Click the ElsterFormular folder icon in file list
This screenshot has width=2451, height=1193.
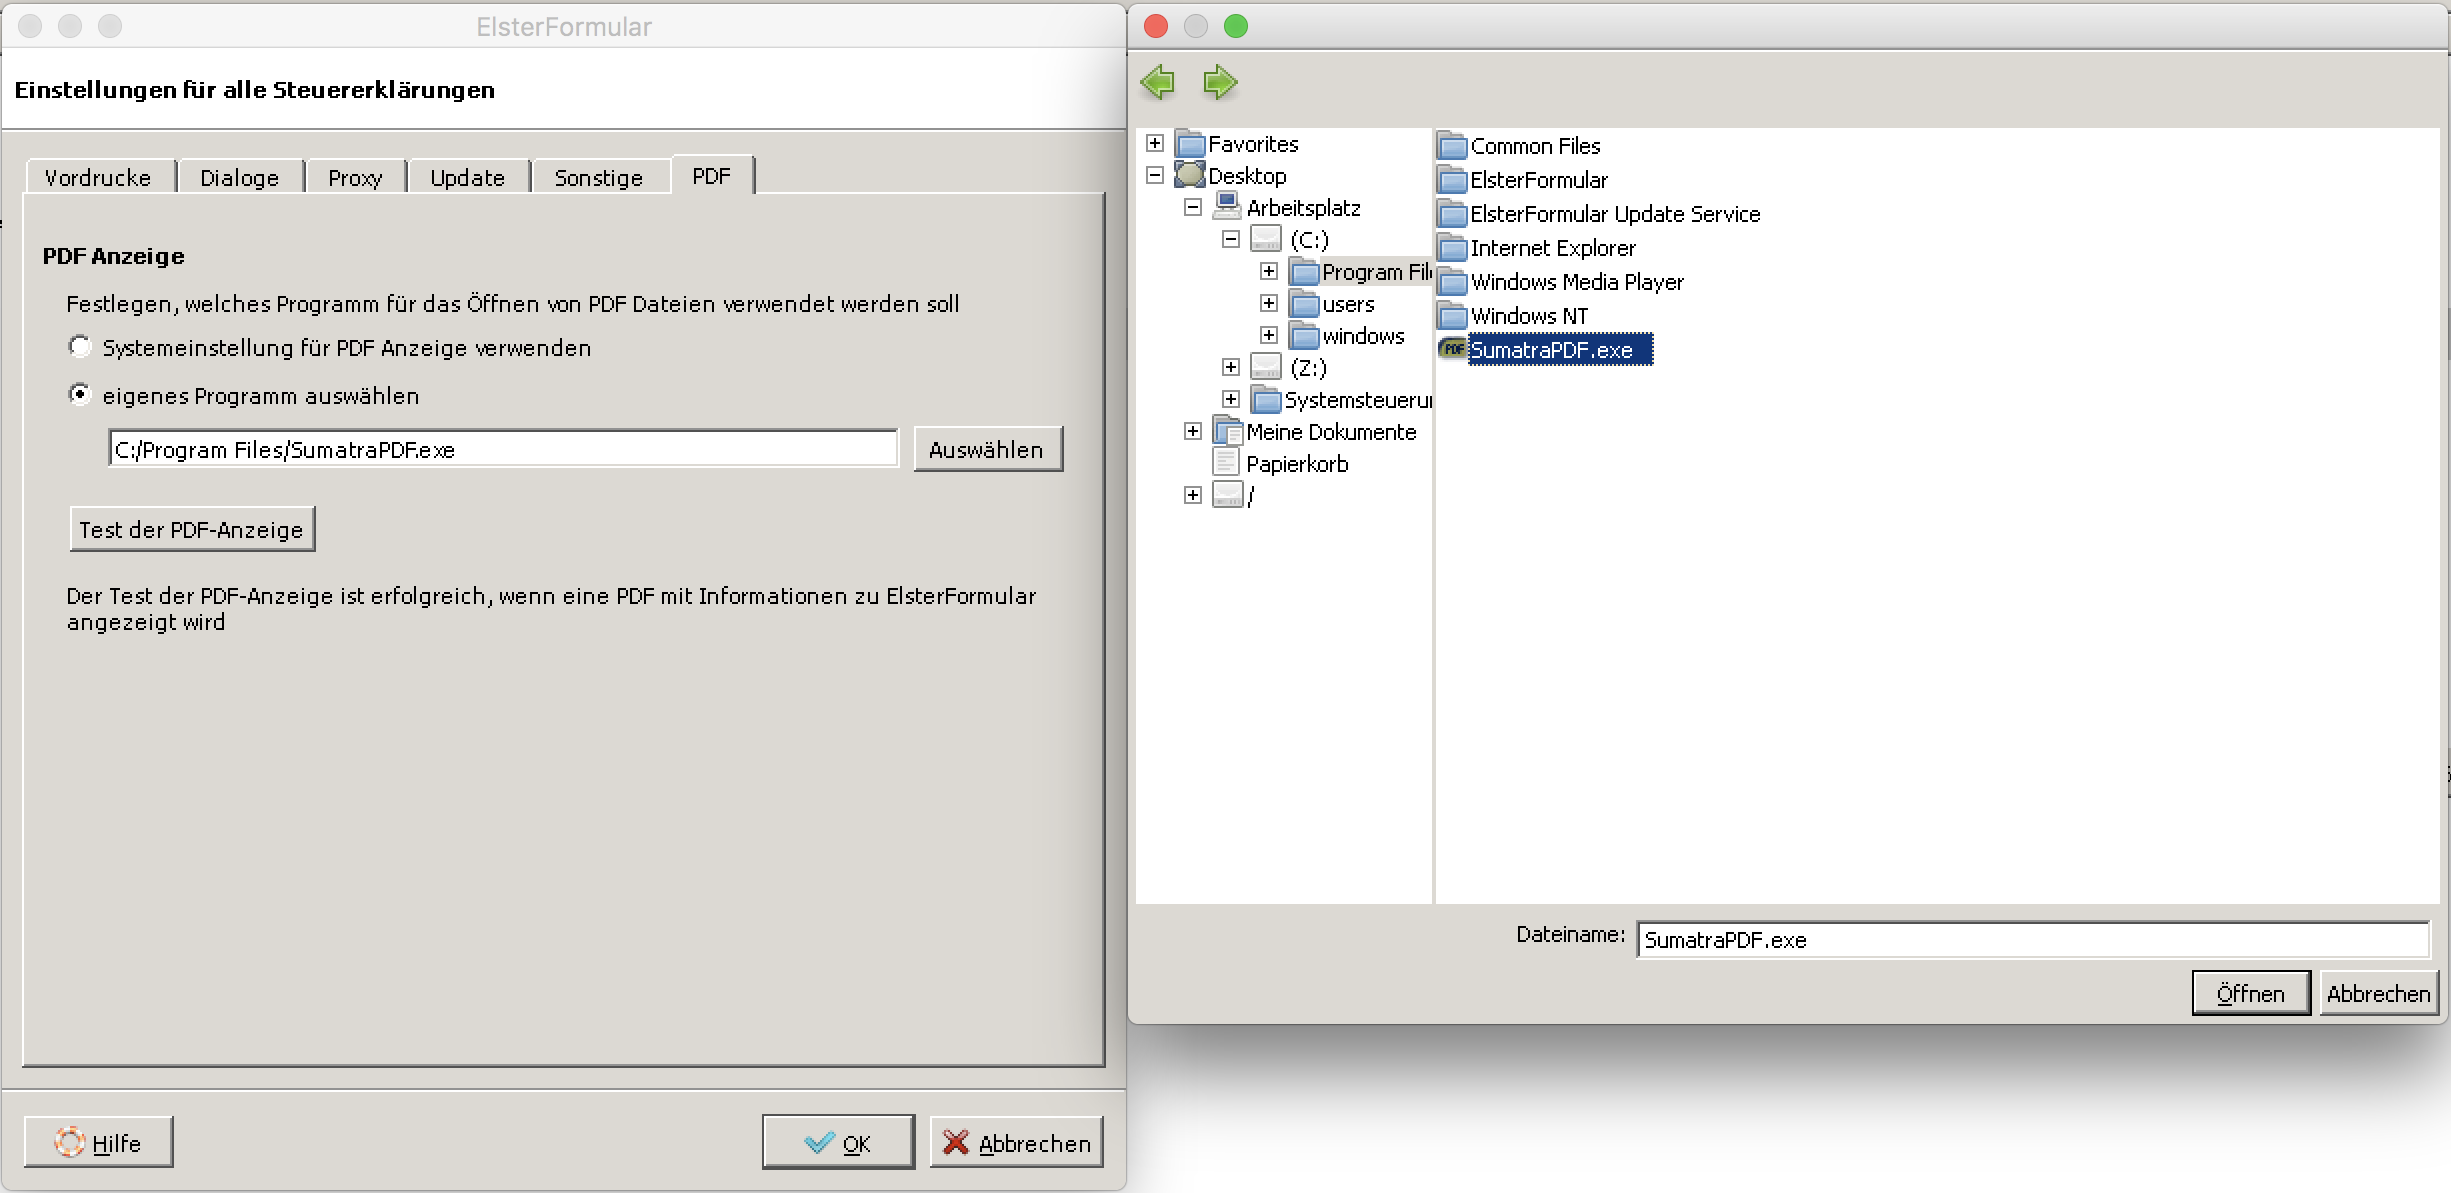click(1452, 180)
